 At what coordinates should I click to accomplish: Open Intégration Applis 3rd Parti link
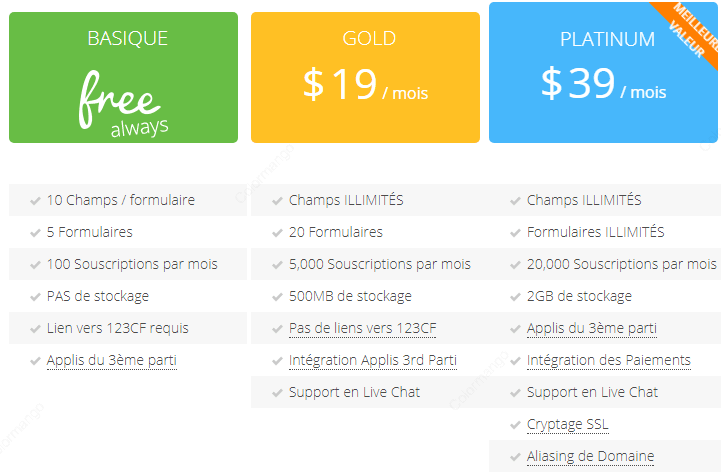pos(372,360)
